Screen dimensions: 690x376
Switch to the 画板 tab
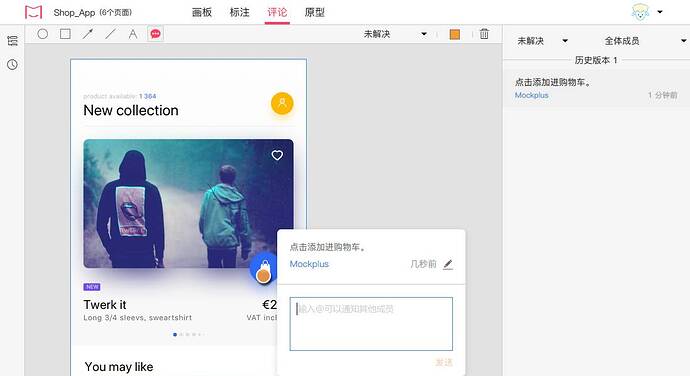pos(202,12)
